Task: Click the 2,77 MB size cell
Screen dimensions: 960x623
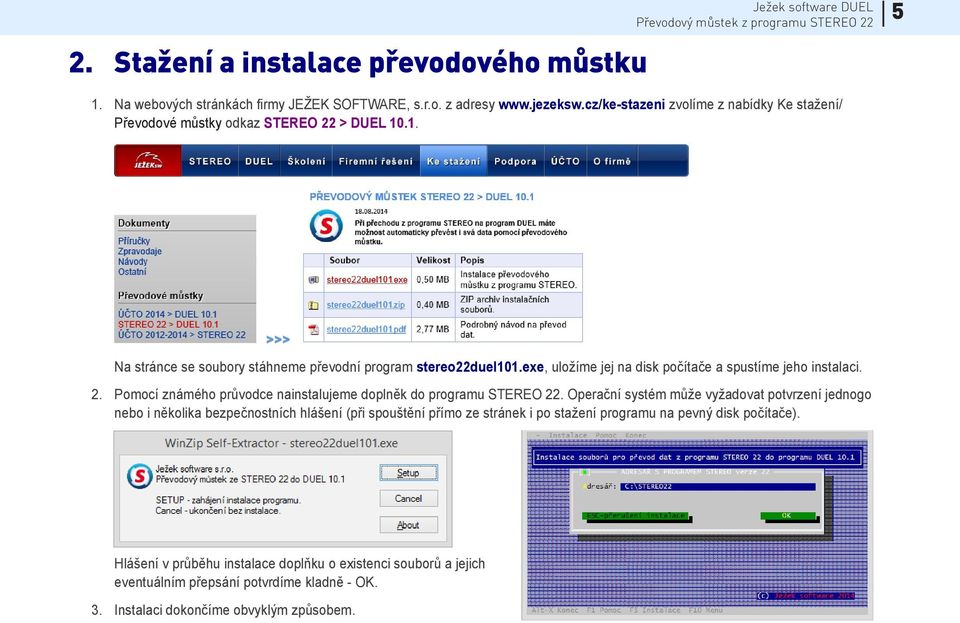Action: [433, 329]
